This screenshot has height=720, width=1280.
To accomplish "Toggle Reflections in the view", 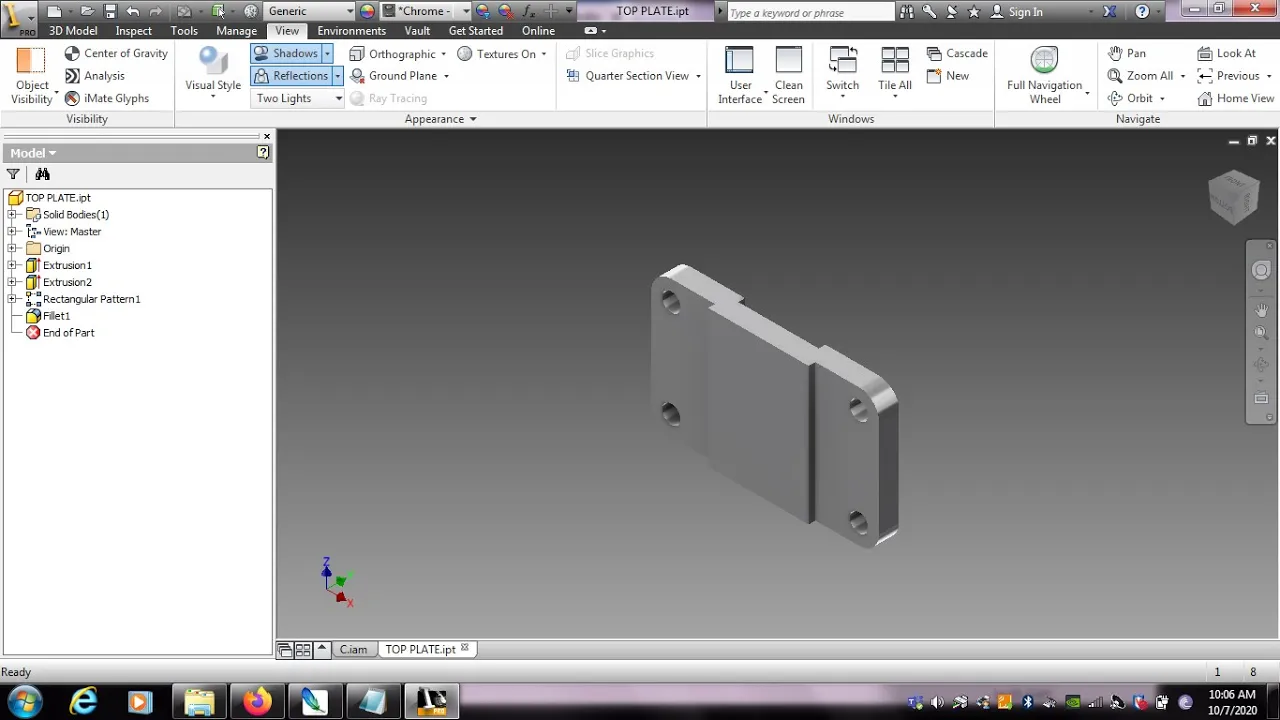I will coord(291,76).
